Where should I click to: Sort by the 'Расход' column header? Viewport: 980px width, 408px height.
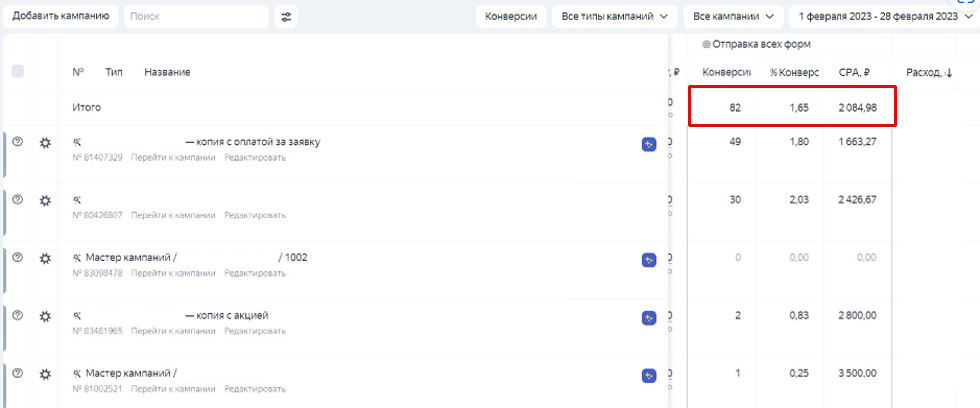[x=928, y=72]
